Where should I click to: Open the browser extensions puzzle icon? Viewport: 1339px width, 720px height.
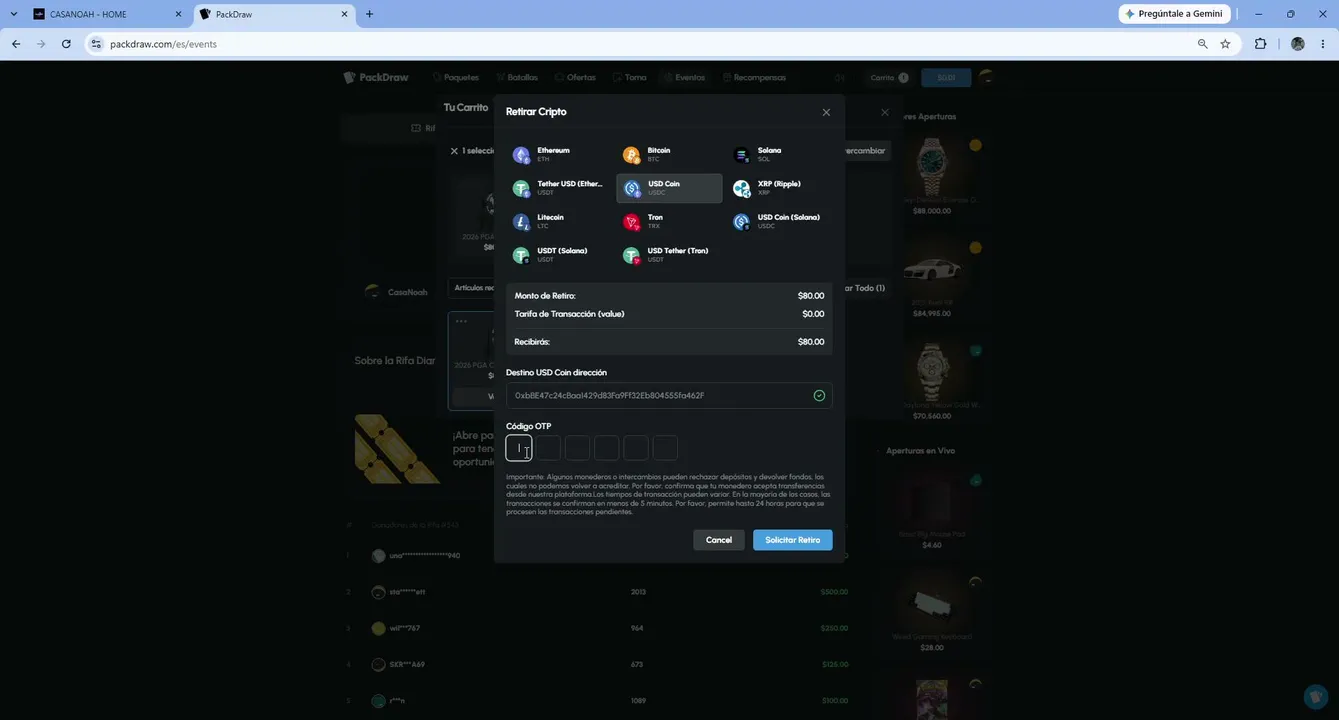tap(1260, 44)
